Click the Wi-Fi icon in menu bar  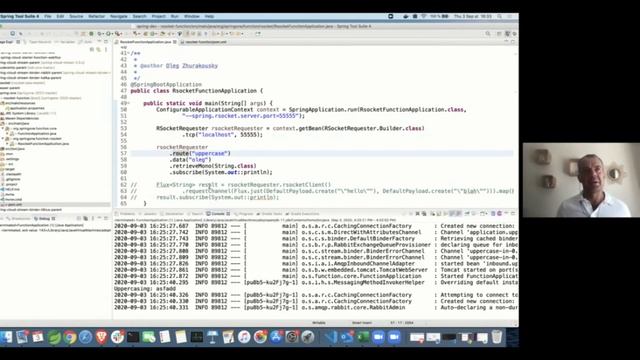point(424,16)
